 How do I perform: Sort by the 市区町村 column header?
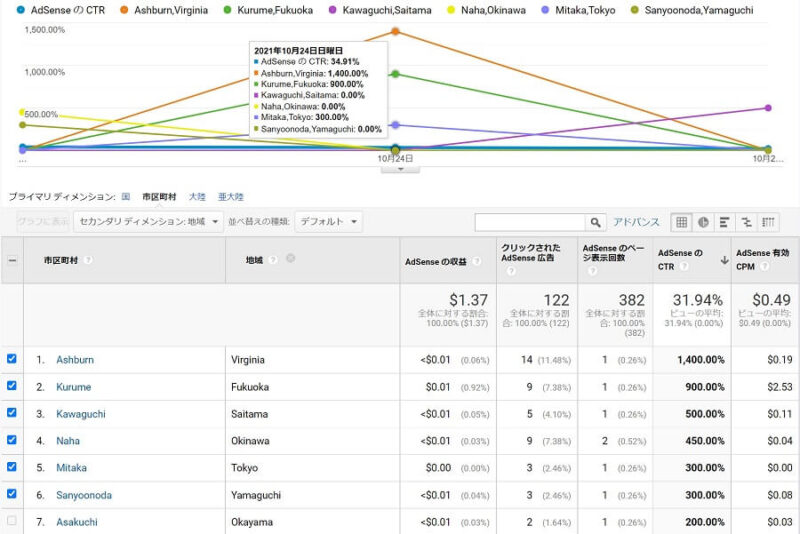pyautogui.click(x=61, y=260)
